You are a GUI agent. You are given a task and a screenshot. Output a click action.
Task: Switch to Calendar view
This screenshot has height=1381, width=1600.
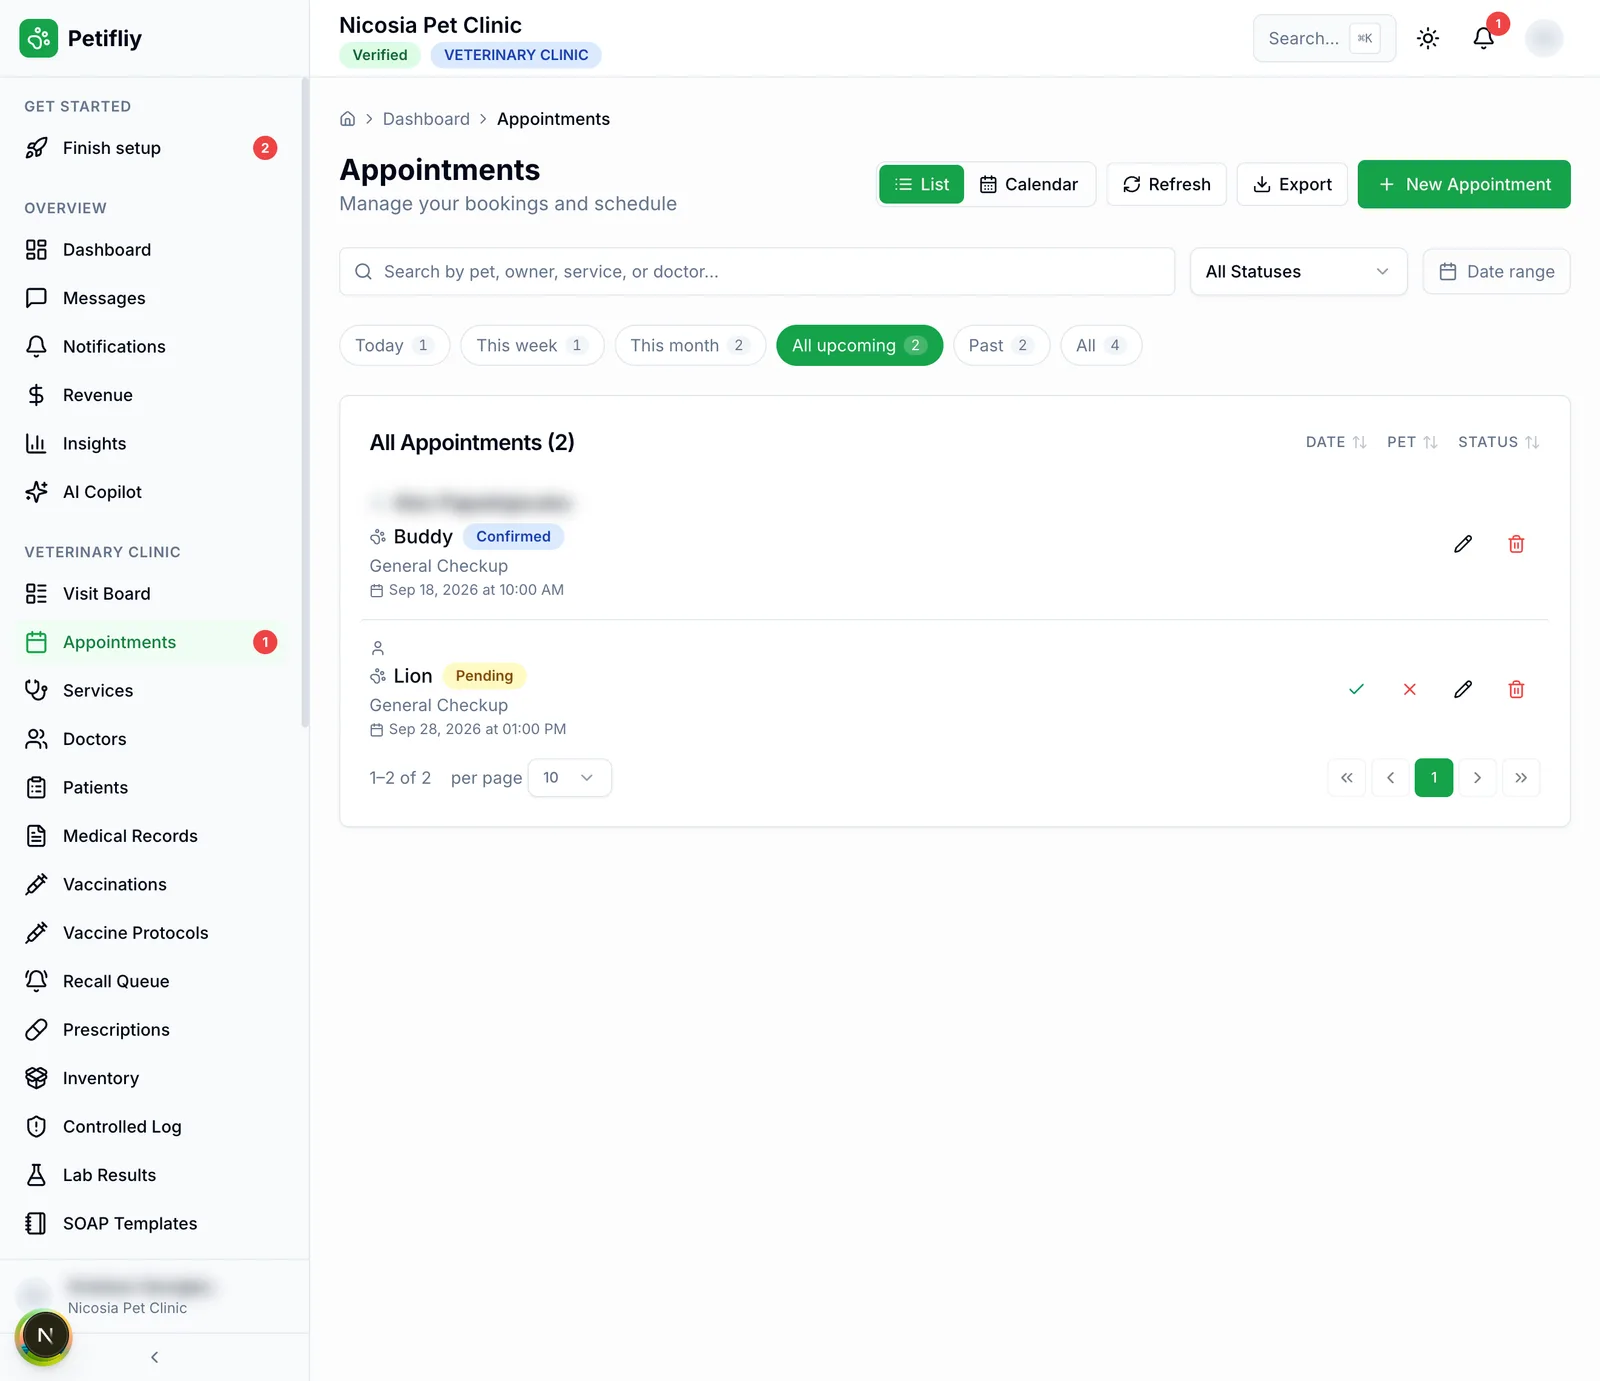click(1029, 184)
